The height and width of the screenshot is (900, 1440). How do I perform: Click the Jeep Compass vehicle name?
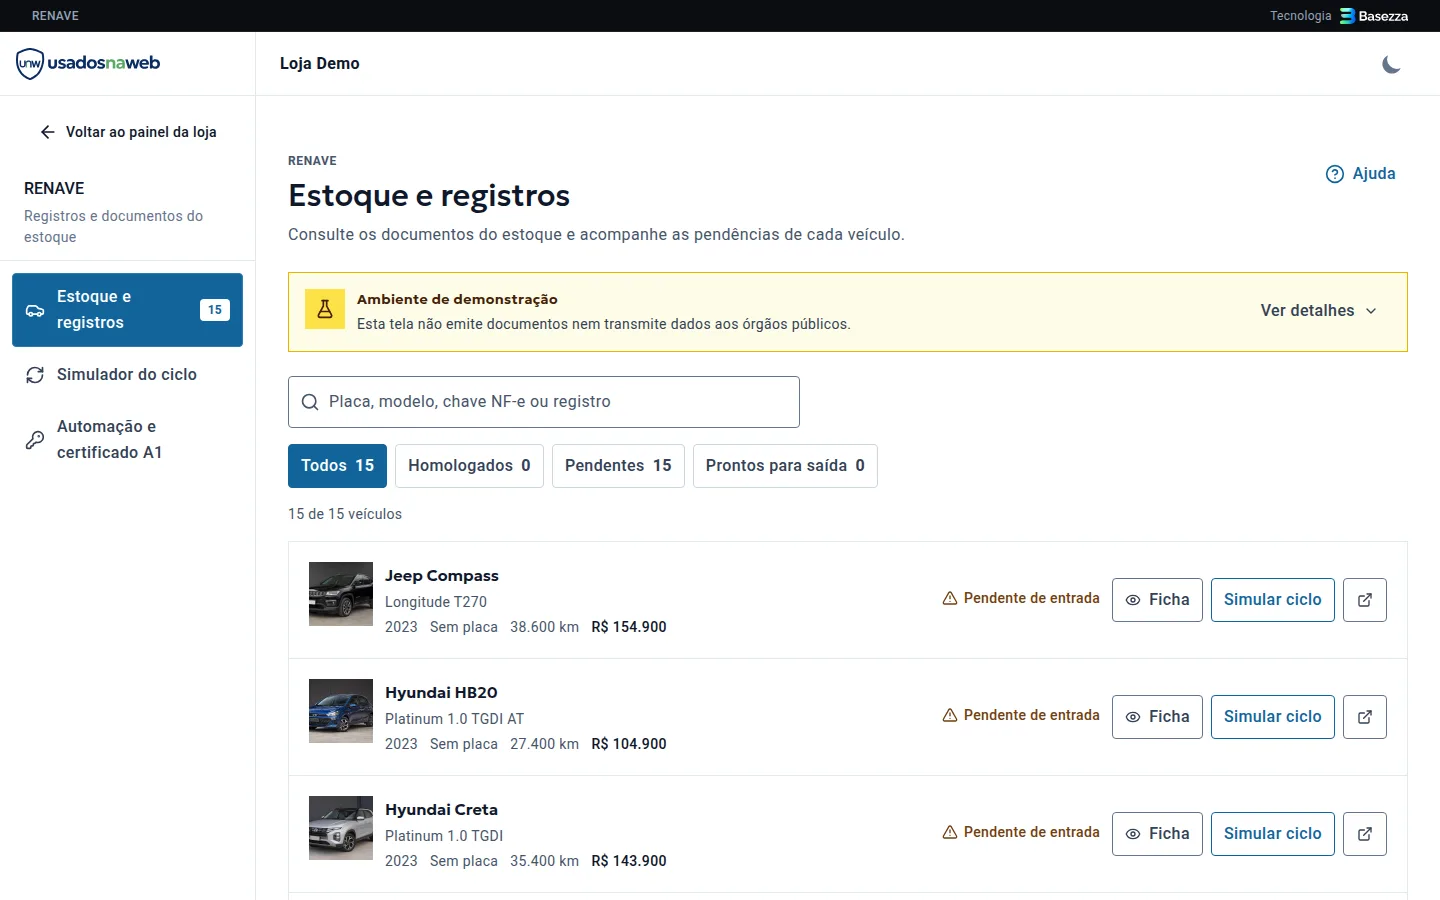[442, 576]
